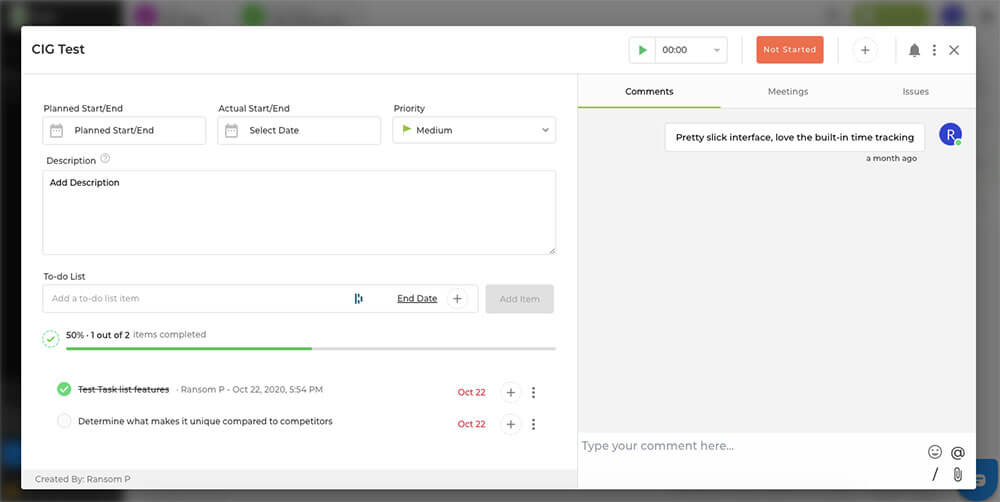The image size is (1000, 502).
Task: Click the to-do completion progress bar
Action: point(311,348)
